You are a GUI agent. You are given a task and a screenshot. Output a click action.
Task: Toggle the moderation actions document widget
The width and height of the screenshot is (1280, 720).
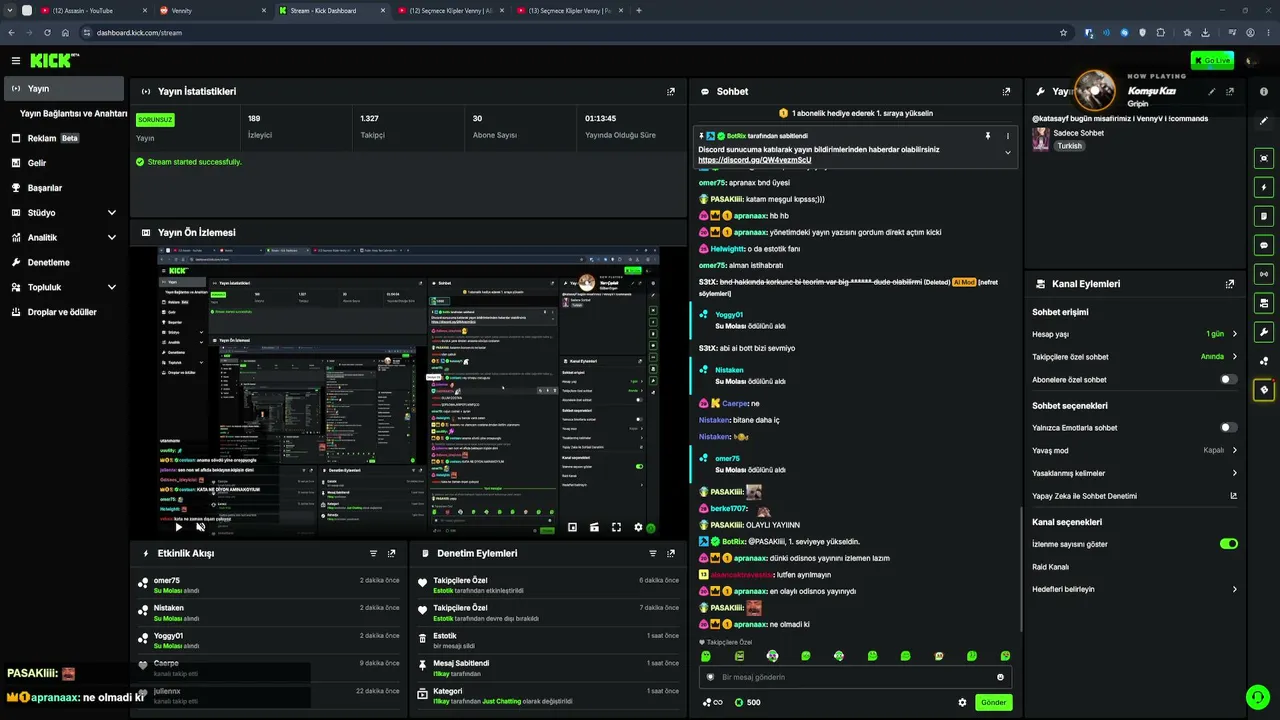(x=1264, y=216)
